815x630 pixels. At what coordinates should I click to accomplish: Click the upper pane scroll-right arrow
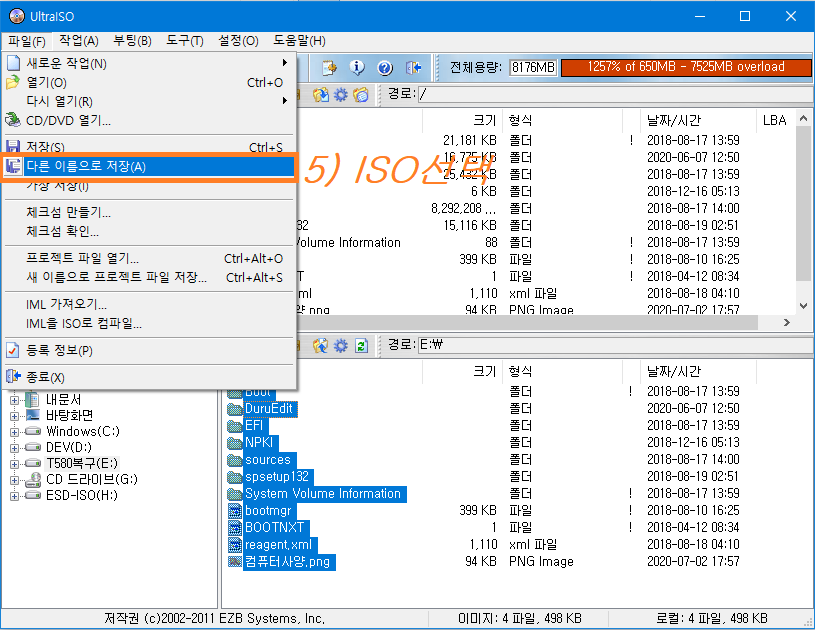[787, 323]
